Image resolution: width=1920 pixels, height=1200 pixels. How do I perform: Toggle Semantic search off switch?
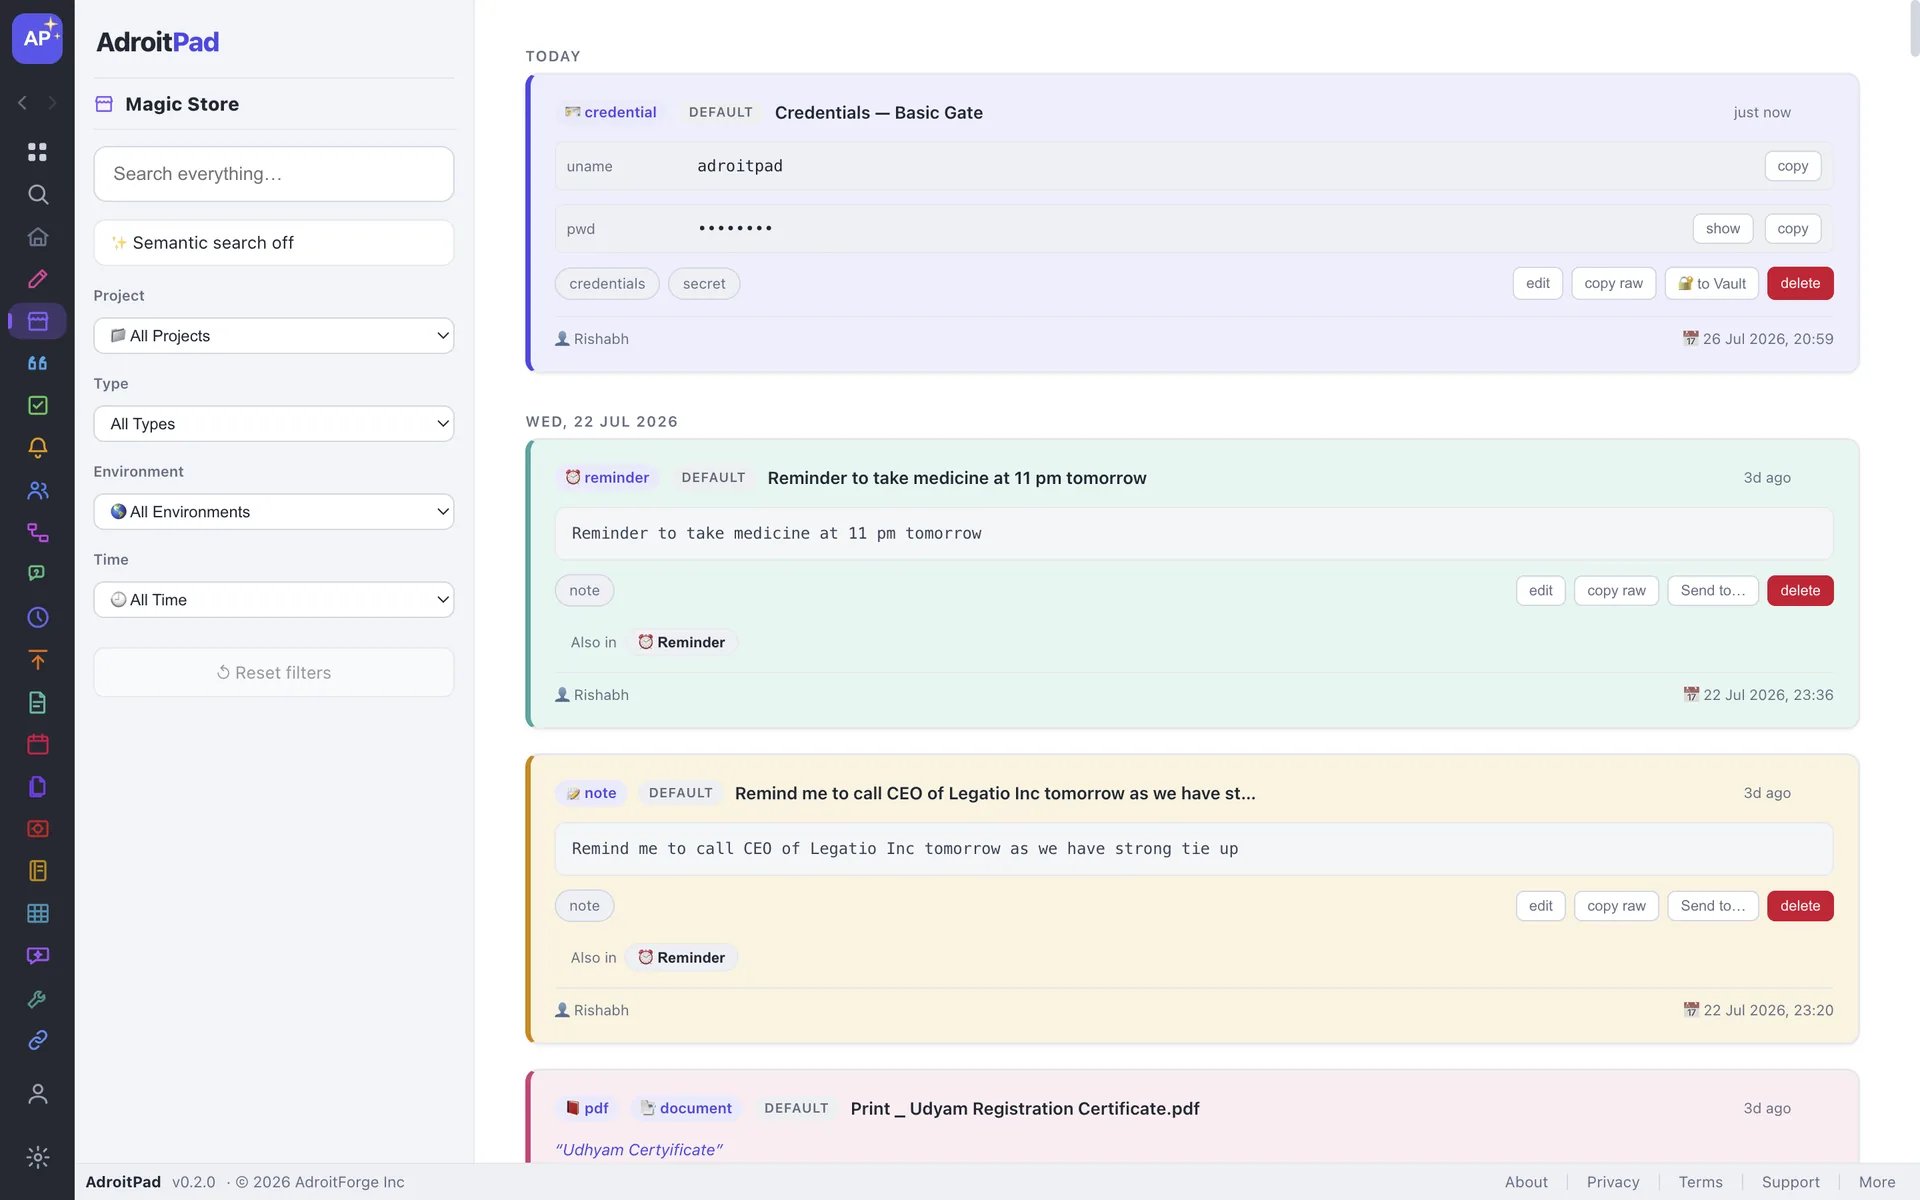pyautogui.click(x=273, y=243)
